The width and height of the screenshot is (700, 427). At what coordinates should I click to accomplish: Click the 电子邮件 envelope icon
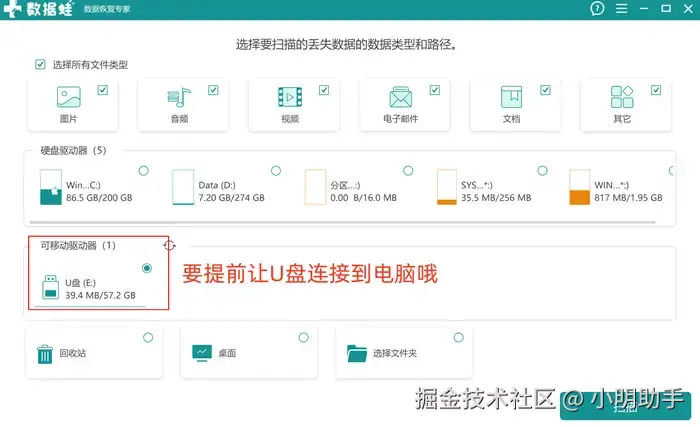pos(400,97)
